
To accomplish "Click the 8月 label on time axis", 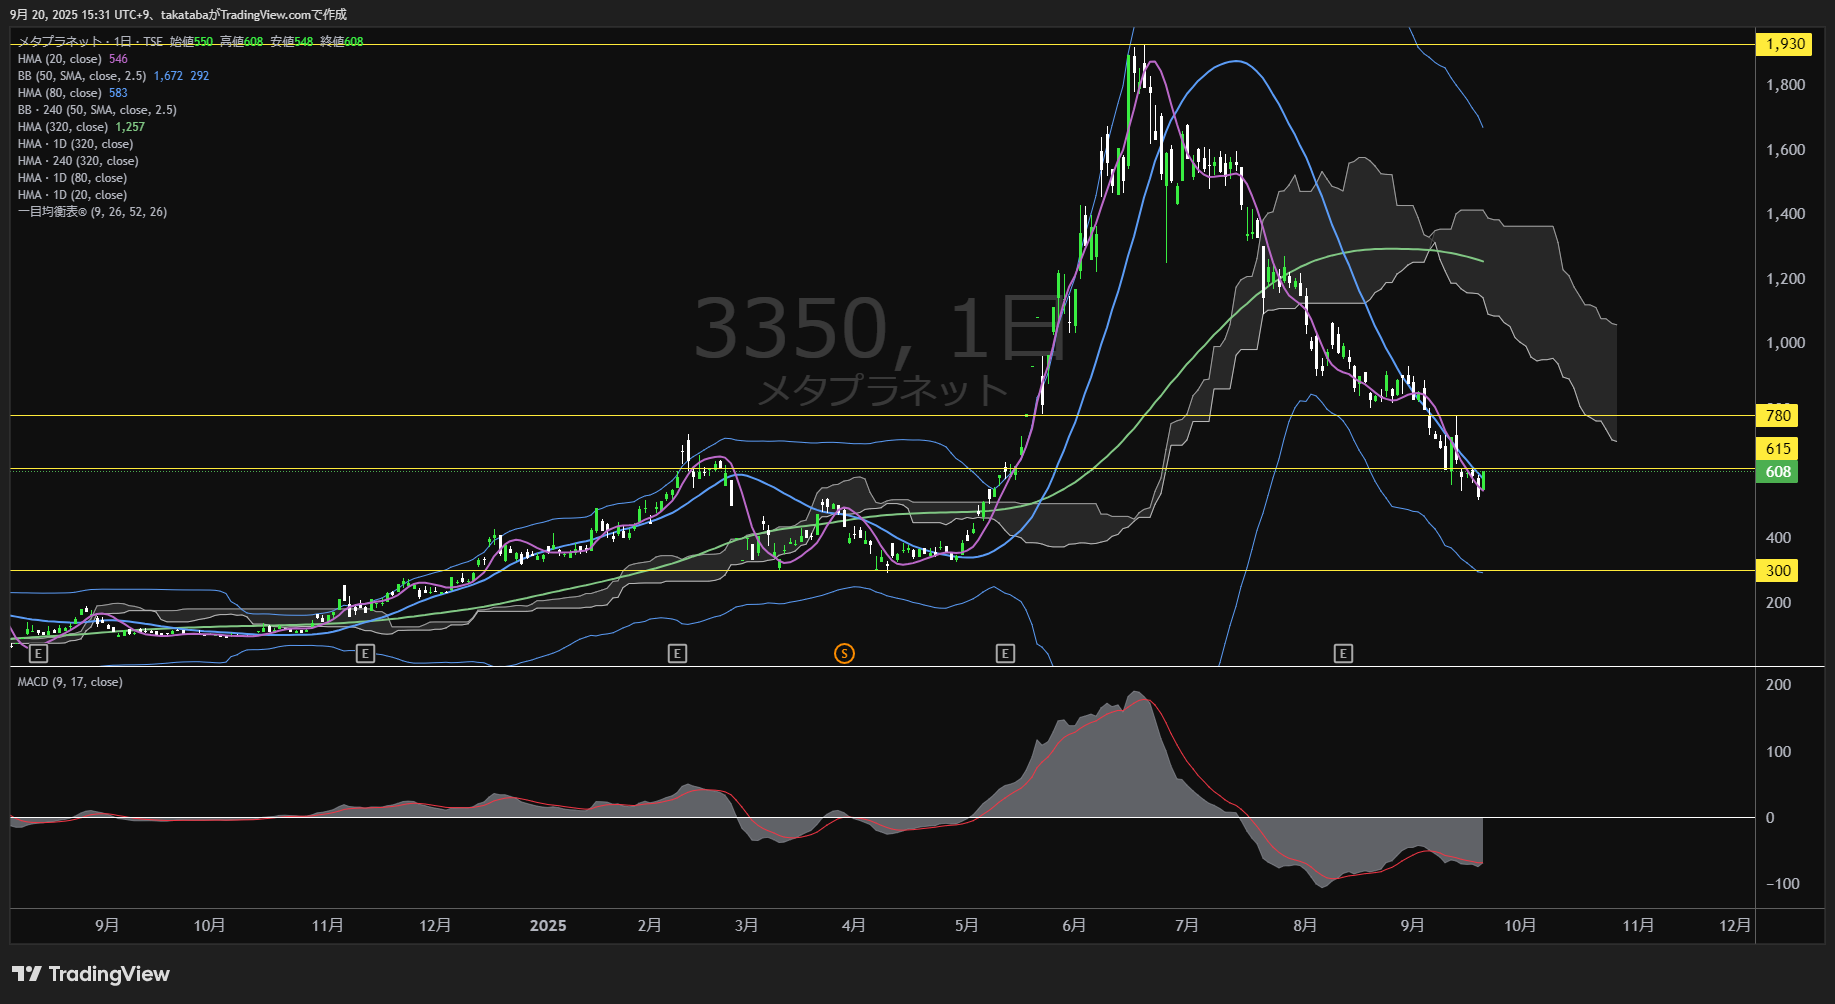I will [x=1305, y=926].
